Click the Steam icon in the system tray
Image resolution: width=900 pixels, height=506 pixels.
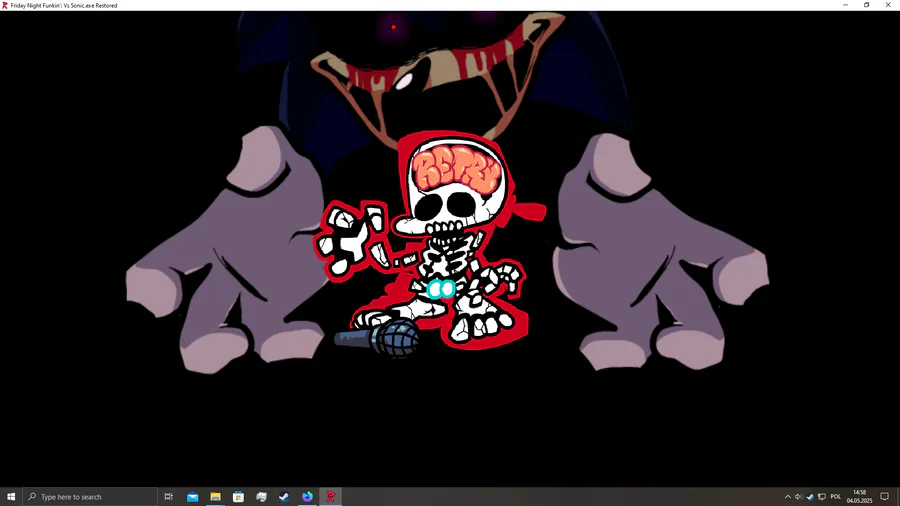(810, 497)
